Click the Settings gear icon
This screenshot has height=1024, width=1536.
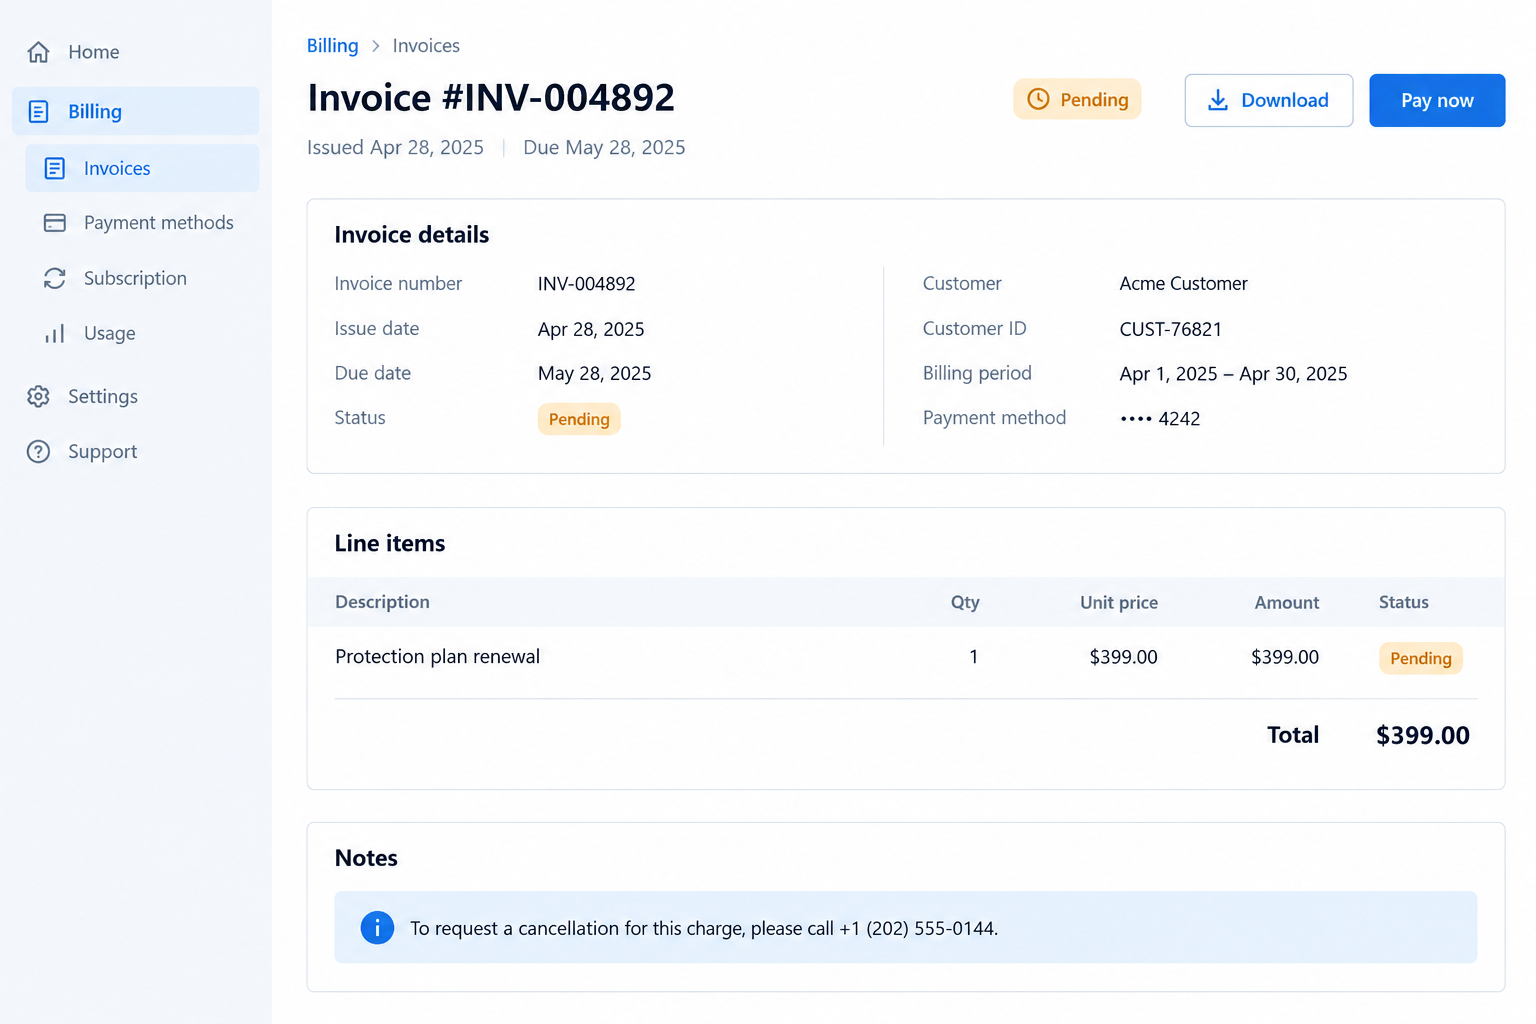coord(39,396)
